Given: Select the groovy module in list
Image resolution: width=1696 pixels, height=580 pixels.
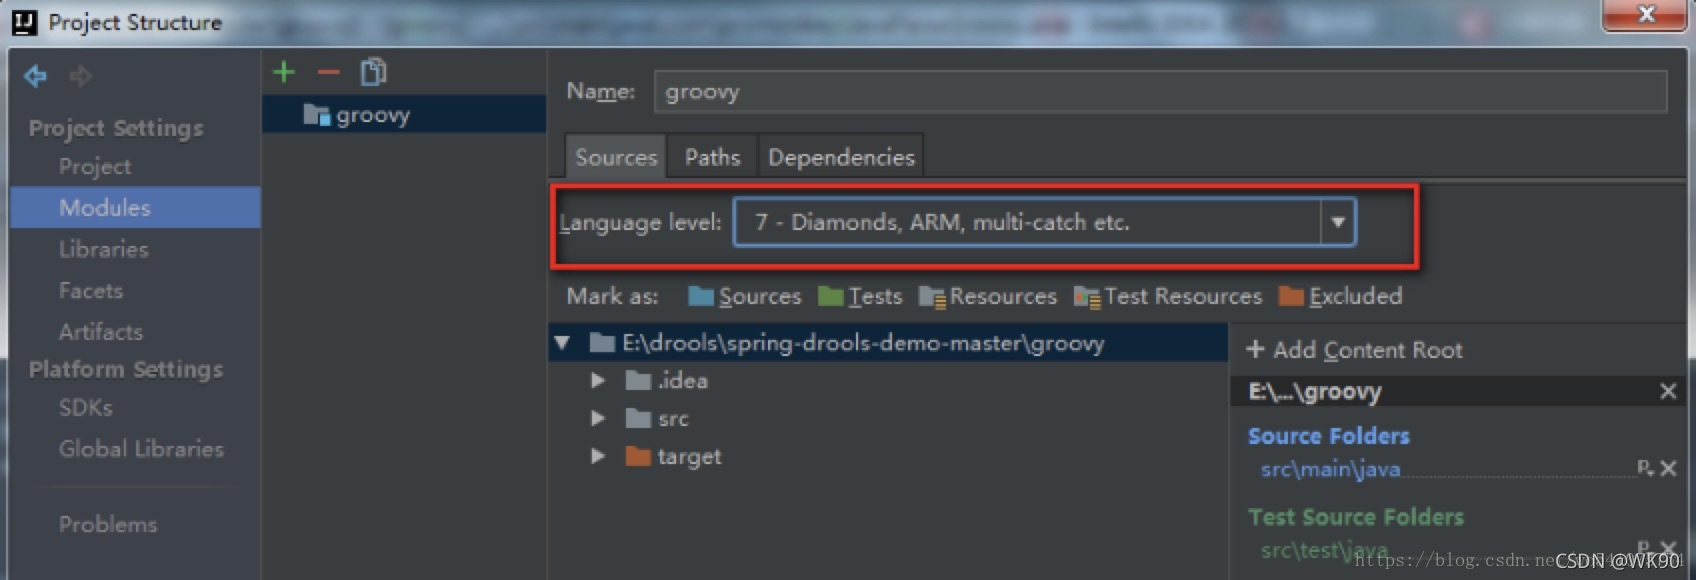Looking at the screenshot, I should [404, 115].
